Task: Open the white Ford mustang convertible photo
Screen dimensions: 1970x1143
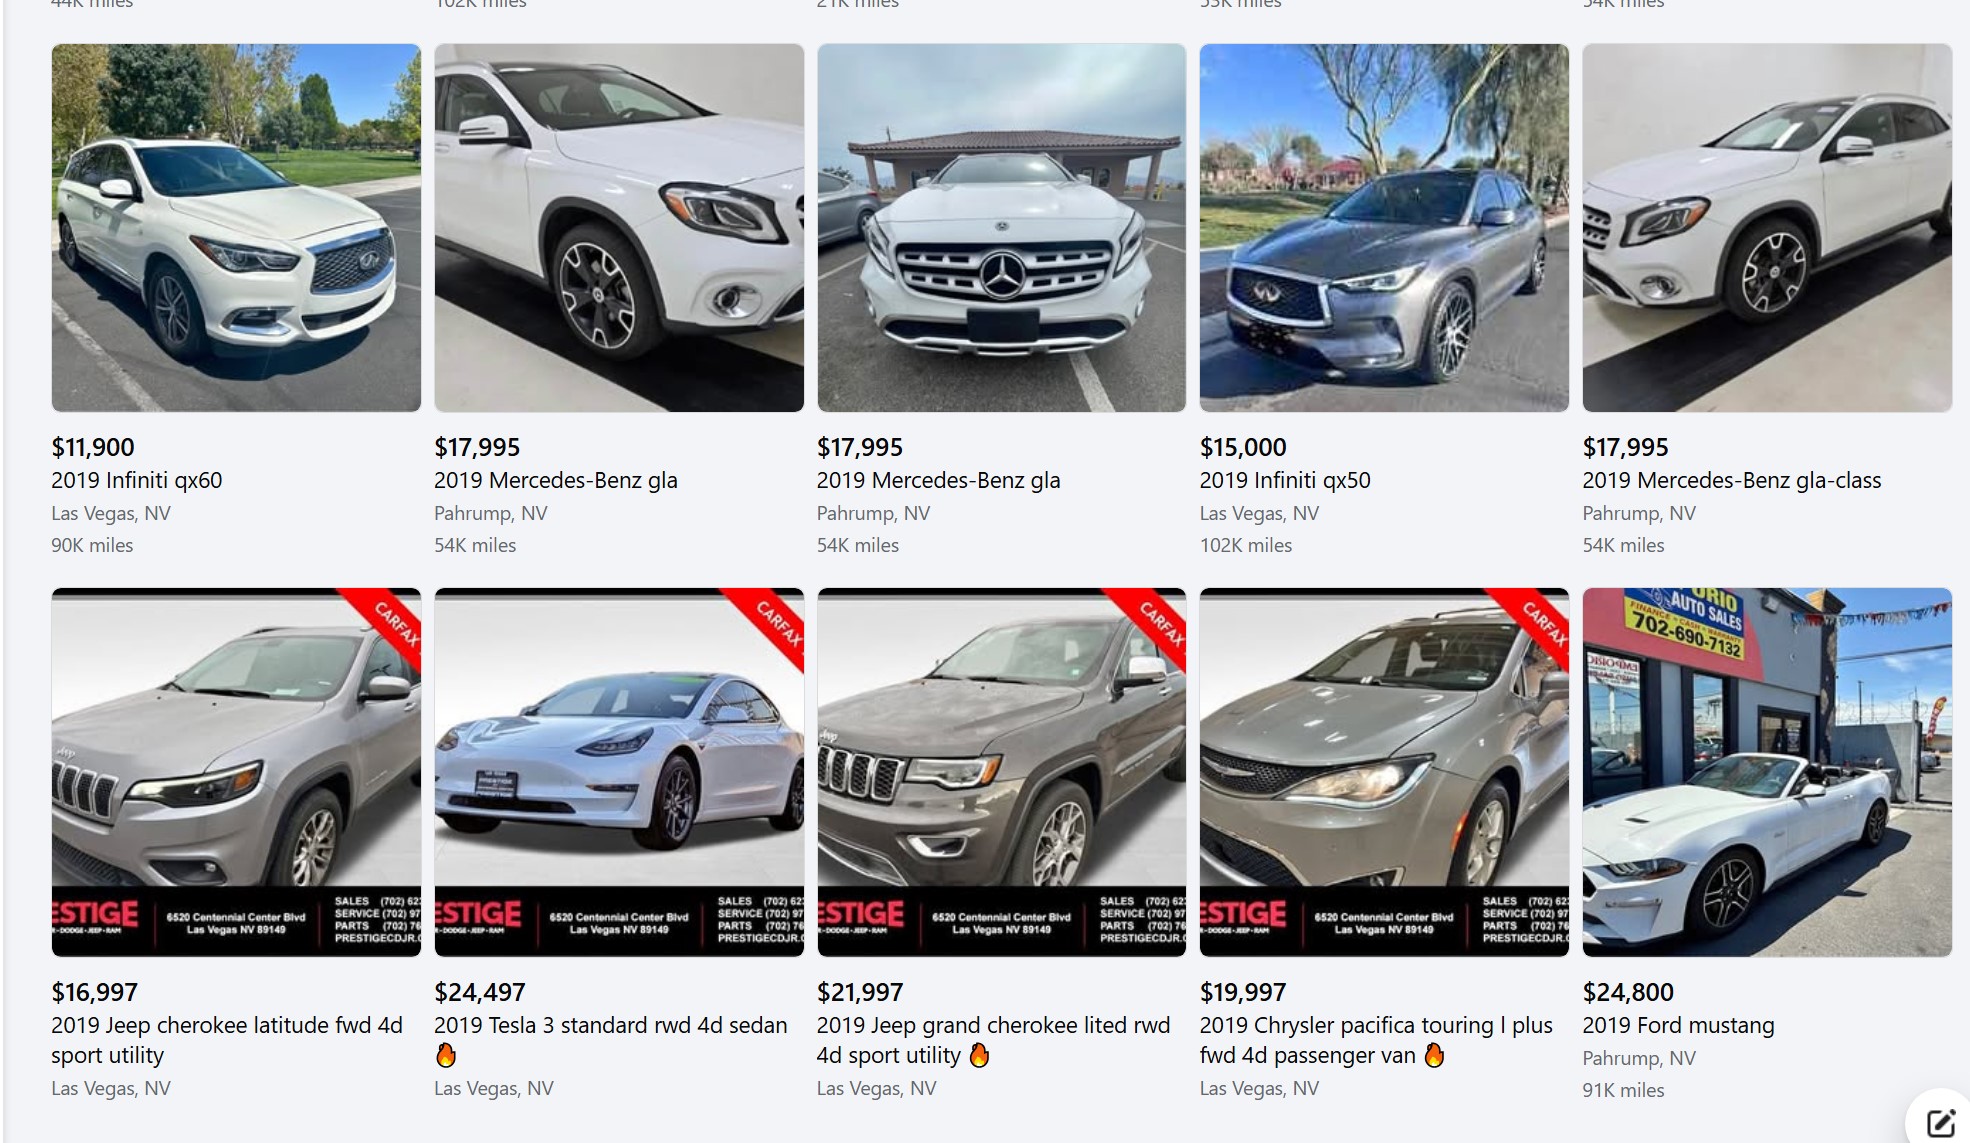Action: (1767, 772)
